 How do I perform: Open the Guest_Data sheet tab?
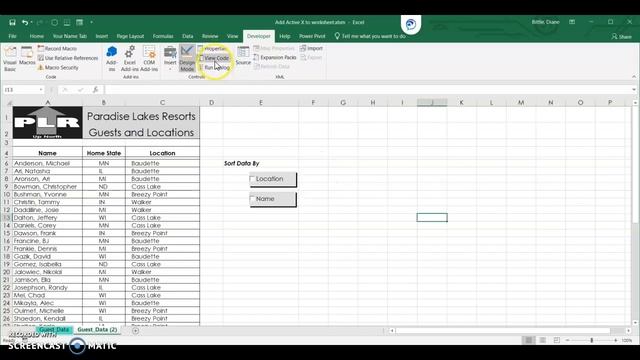coord(54,329)
